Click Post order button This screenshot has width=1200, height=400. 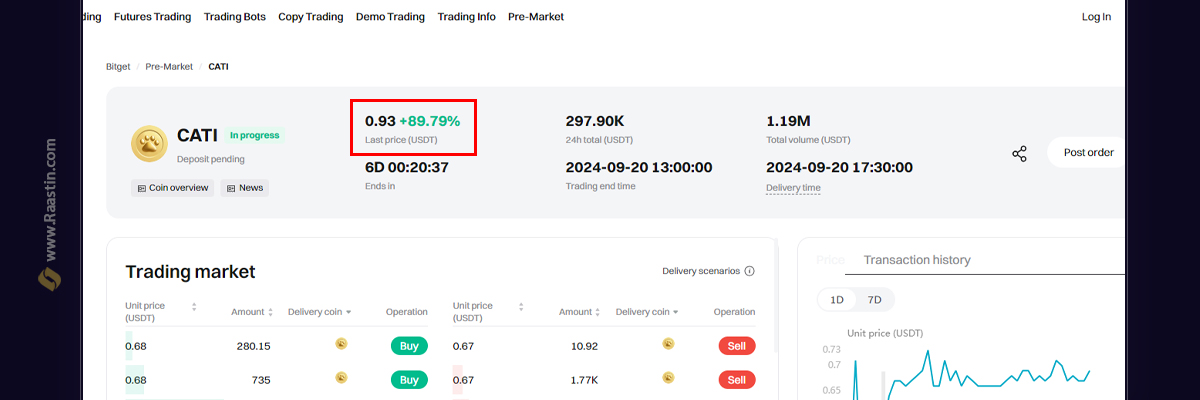(1088, 153)
